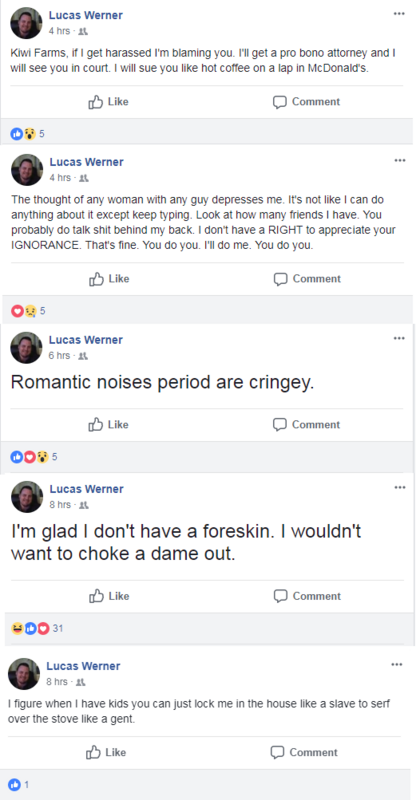The height and width of the screenshot is (800, 416).
Task: View reactions on Kiwi Farms post
Action: click(28, 134)
